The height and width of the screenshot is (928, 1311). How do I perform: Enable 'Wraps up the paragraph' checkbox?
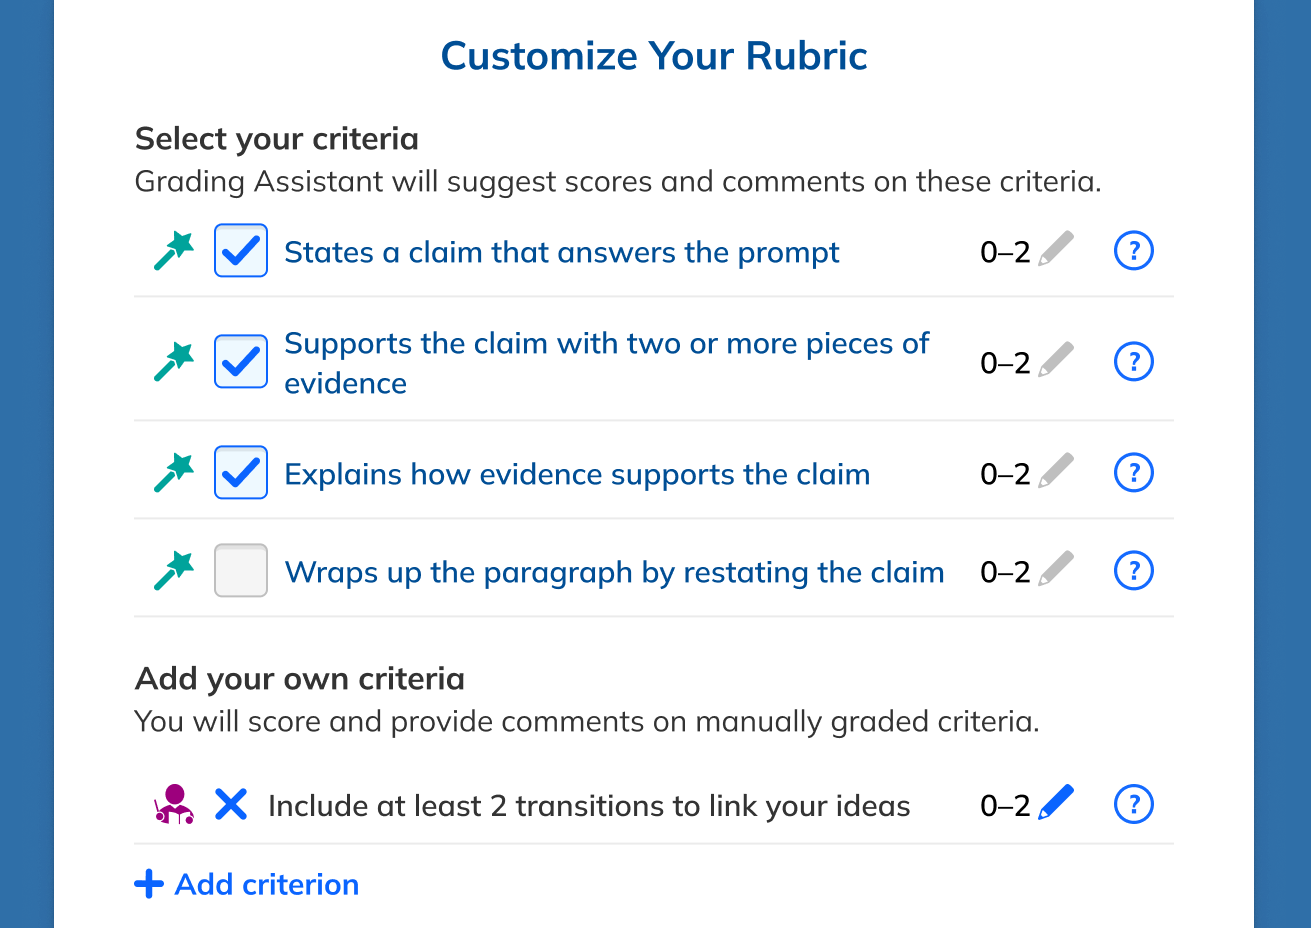click(x=241, y=571)
